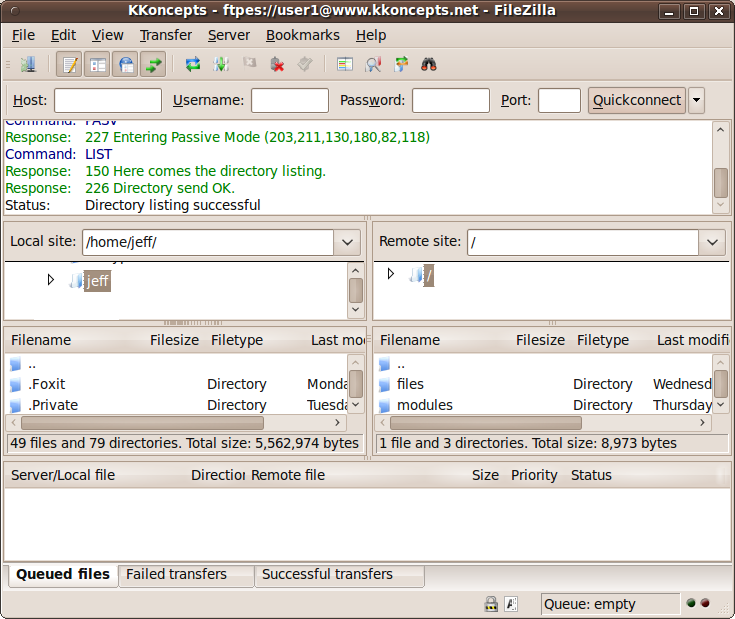Viewport: 735px width, 619px height.
Task: Select the remote modules directory
Action: [544, 405]
